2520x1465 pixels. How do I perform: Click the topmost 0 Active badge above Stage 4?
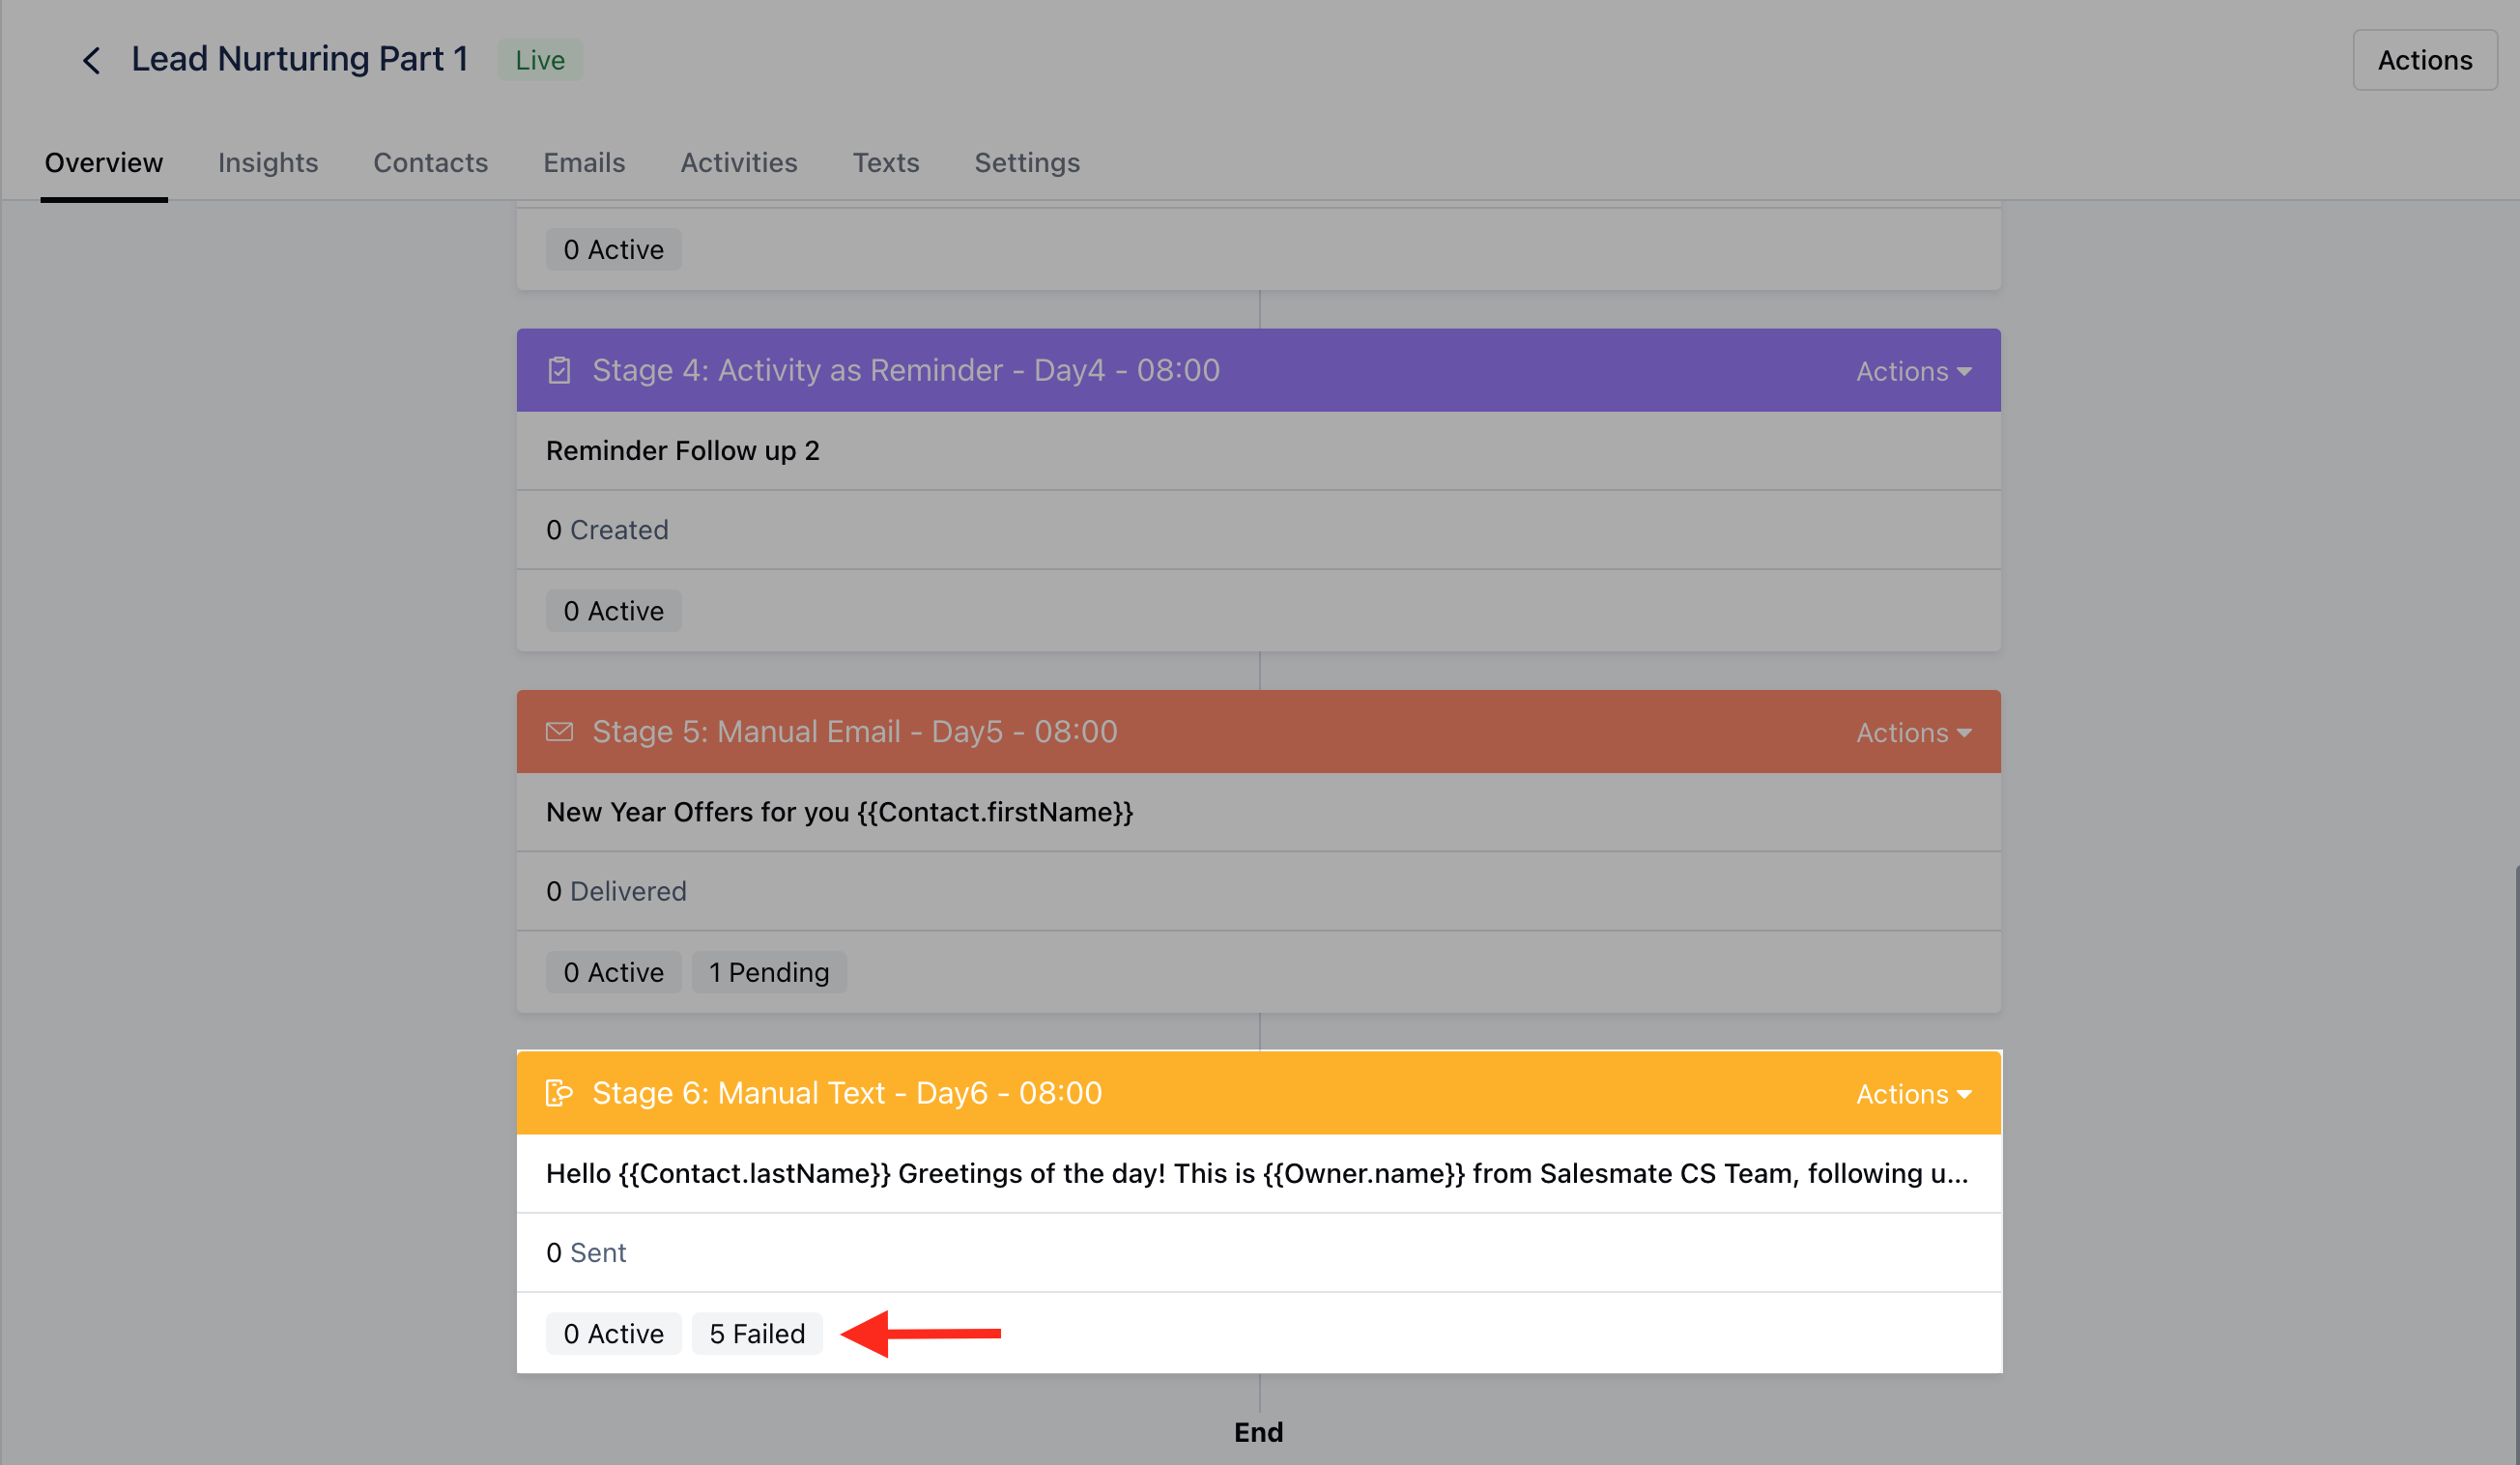pyautogui.click(x=614, y=249)
